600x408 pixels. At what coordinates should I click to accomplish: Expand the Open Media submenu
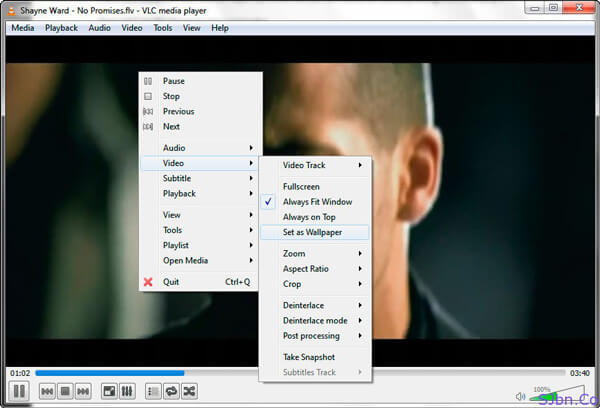pos(201,261)
